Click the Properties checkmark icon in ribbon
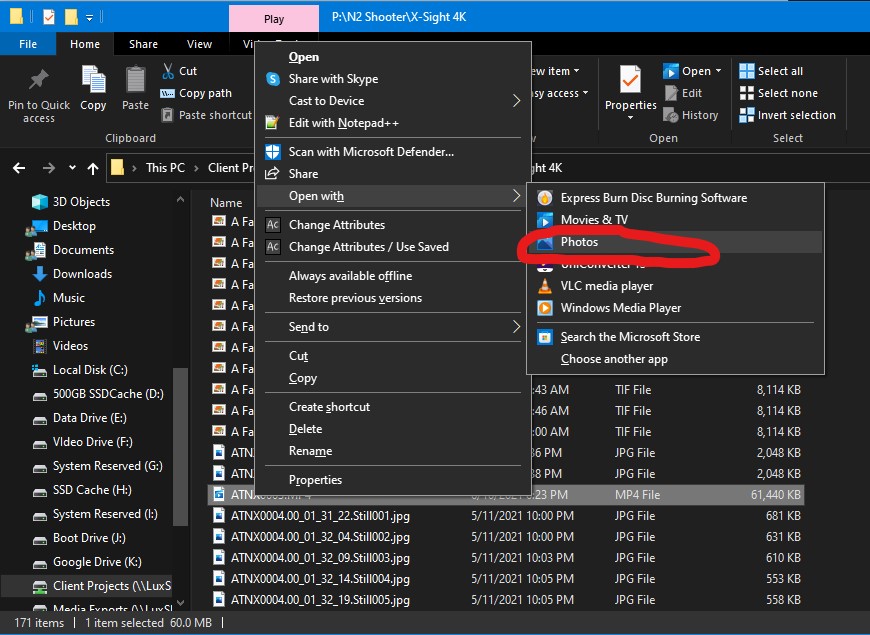 [x=630, y=79]
